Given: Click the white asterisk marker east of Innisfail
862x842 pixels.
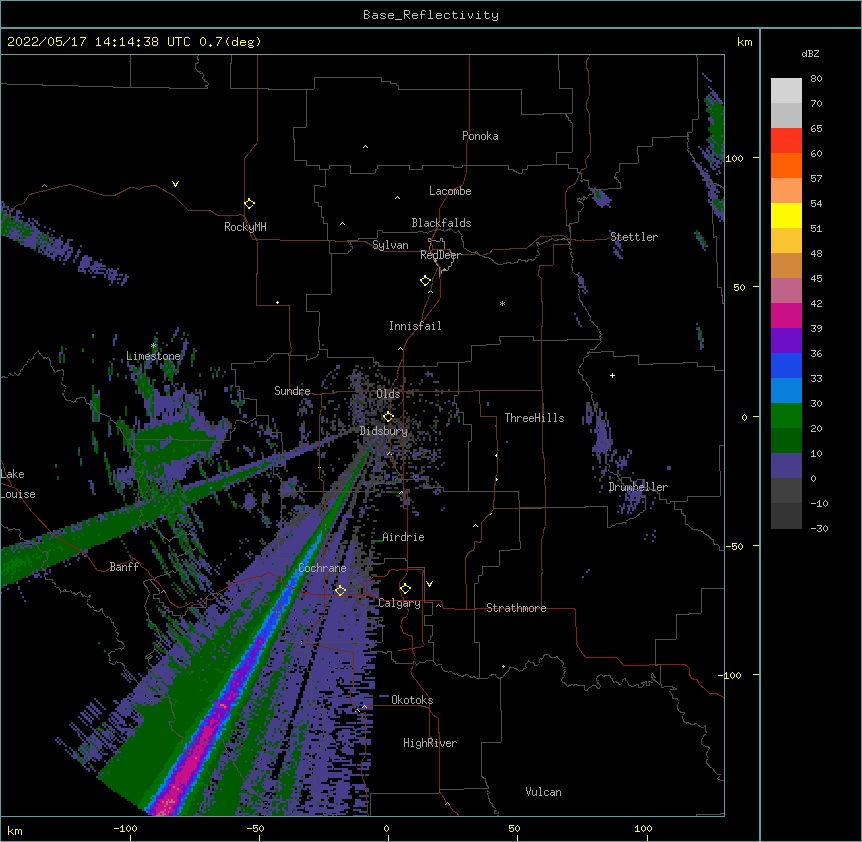Looking at the screenshot, I should click(x=502, y=304).
